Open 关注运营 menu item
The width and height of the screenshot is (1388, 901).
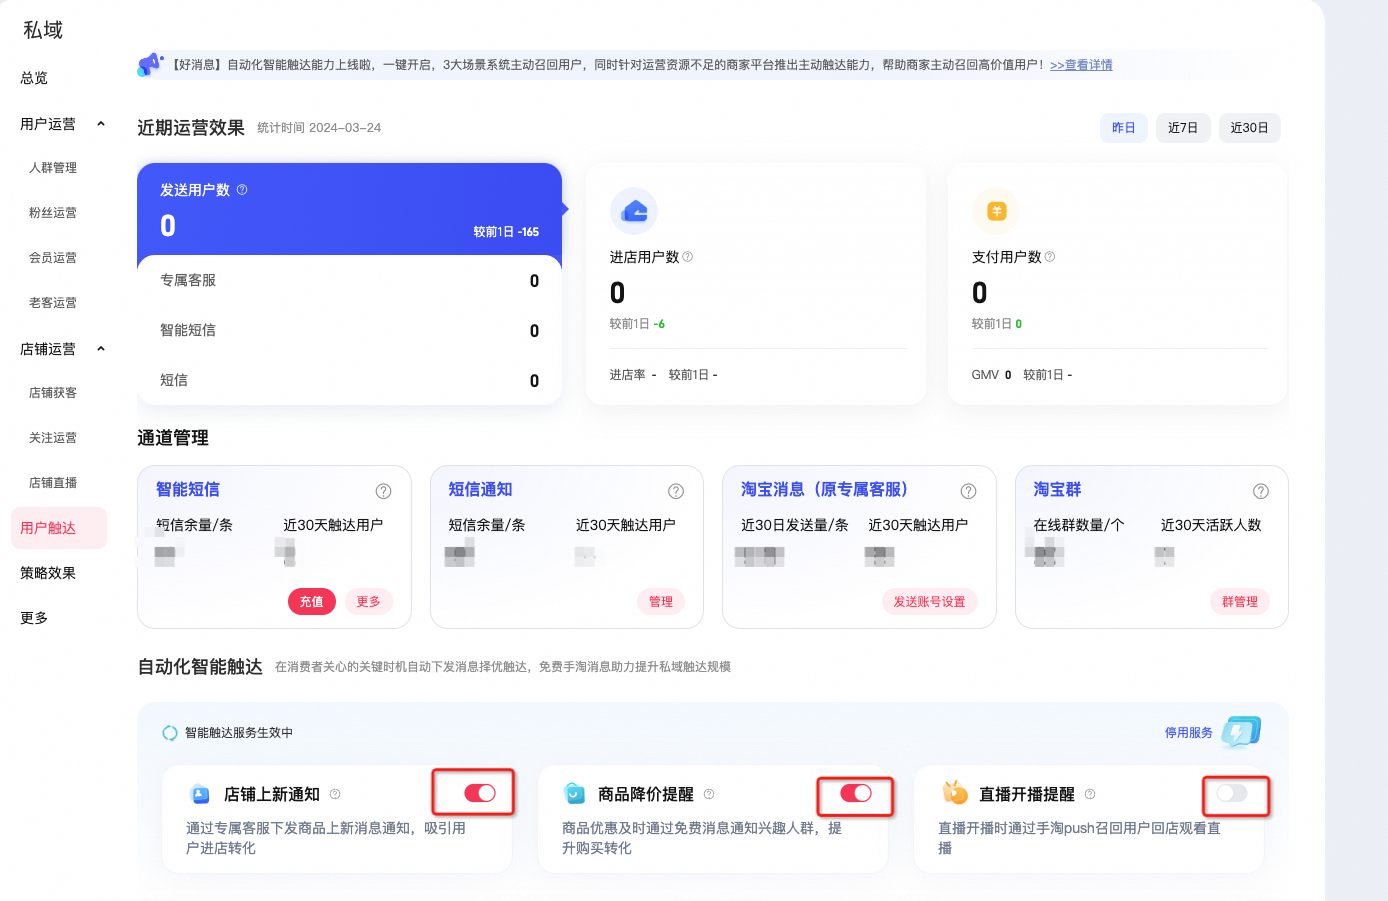click(x=53, y=438)
